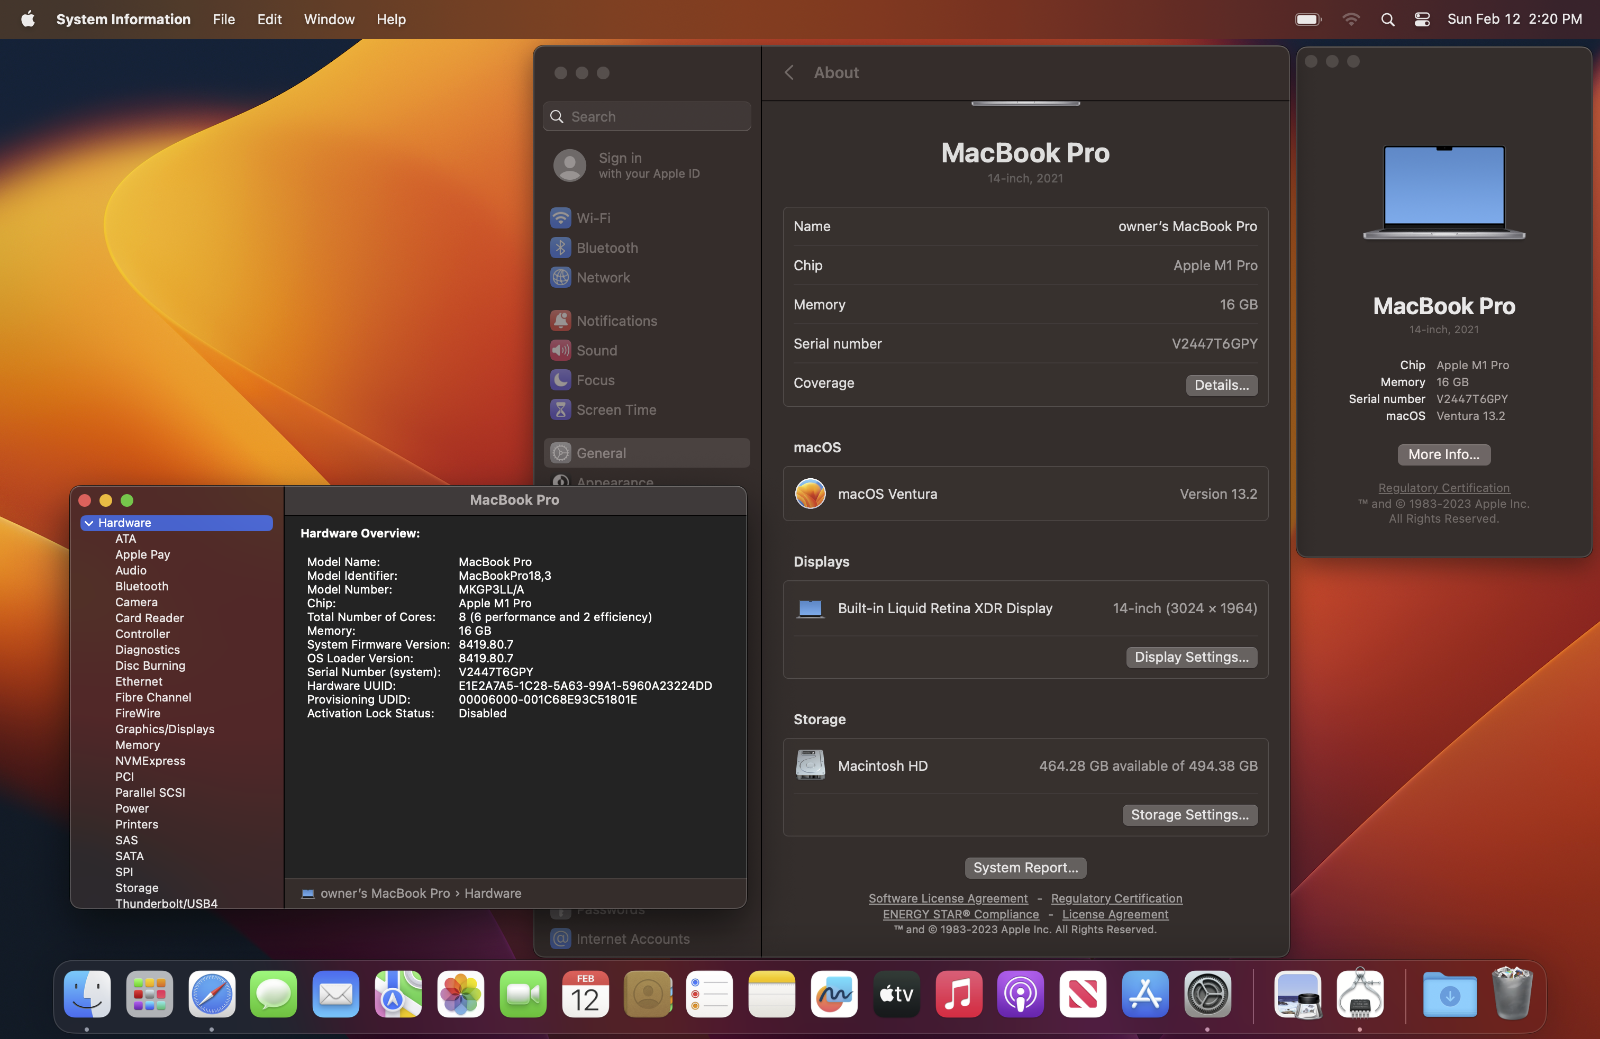Launch Freeform from the Dock
Viewport: 1600px width, 1039px height.
(834, 995)
